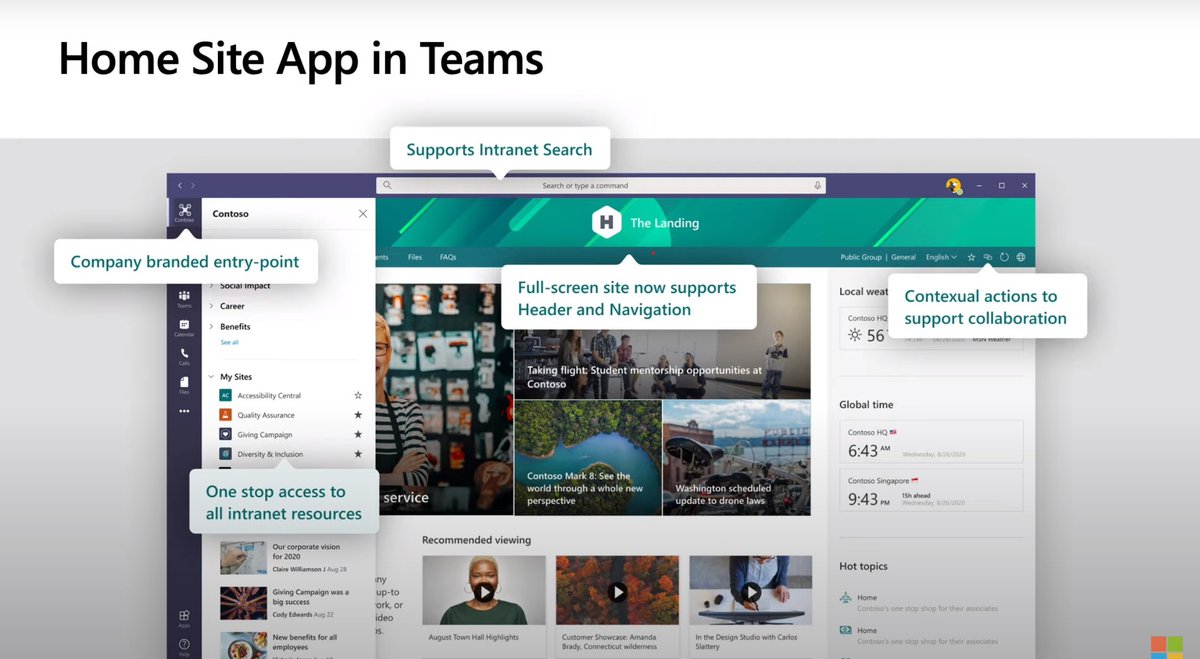The image size is (1200, 659).
Task: Expand the Benefits section
Action: [x=229, y=326]
